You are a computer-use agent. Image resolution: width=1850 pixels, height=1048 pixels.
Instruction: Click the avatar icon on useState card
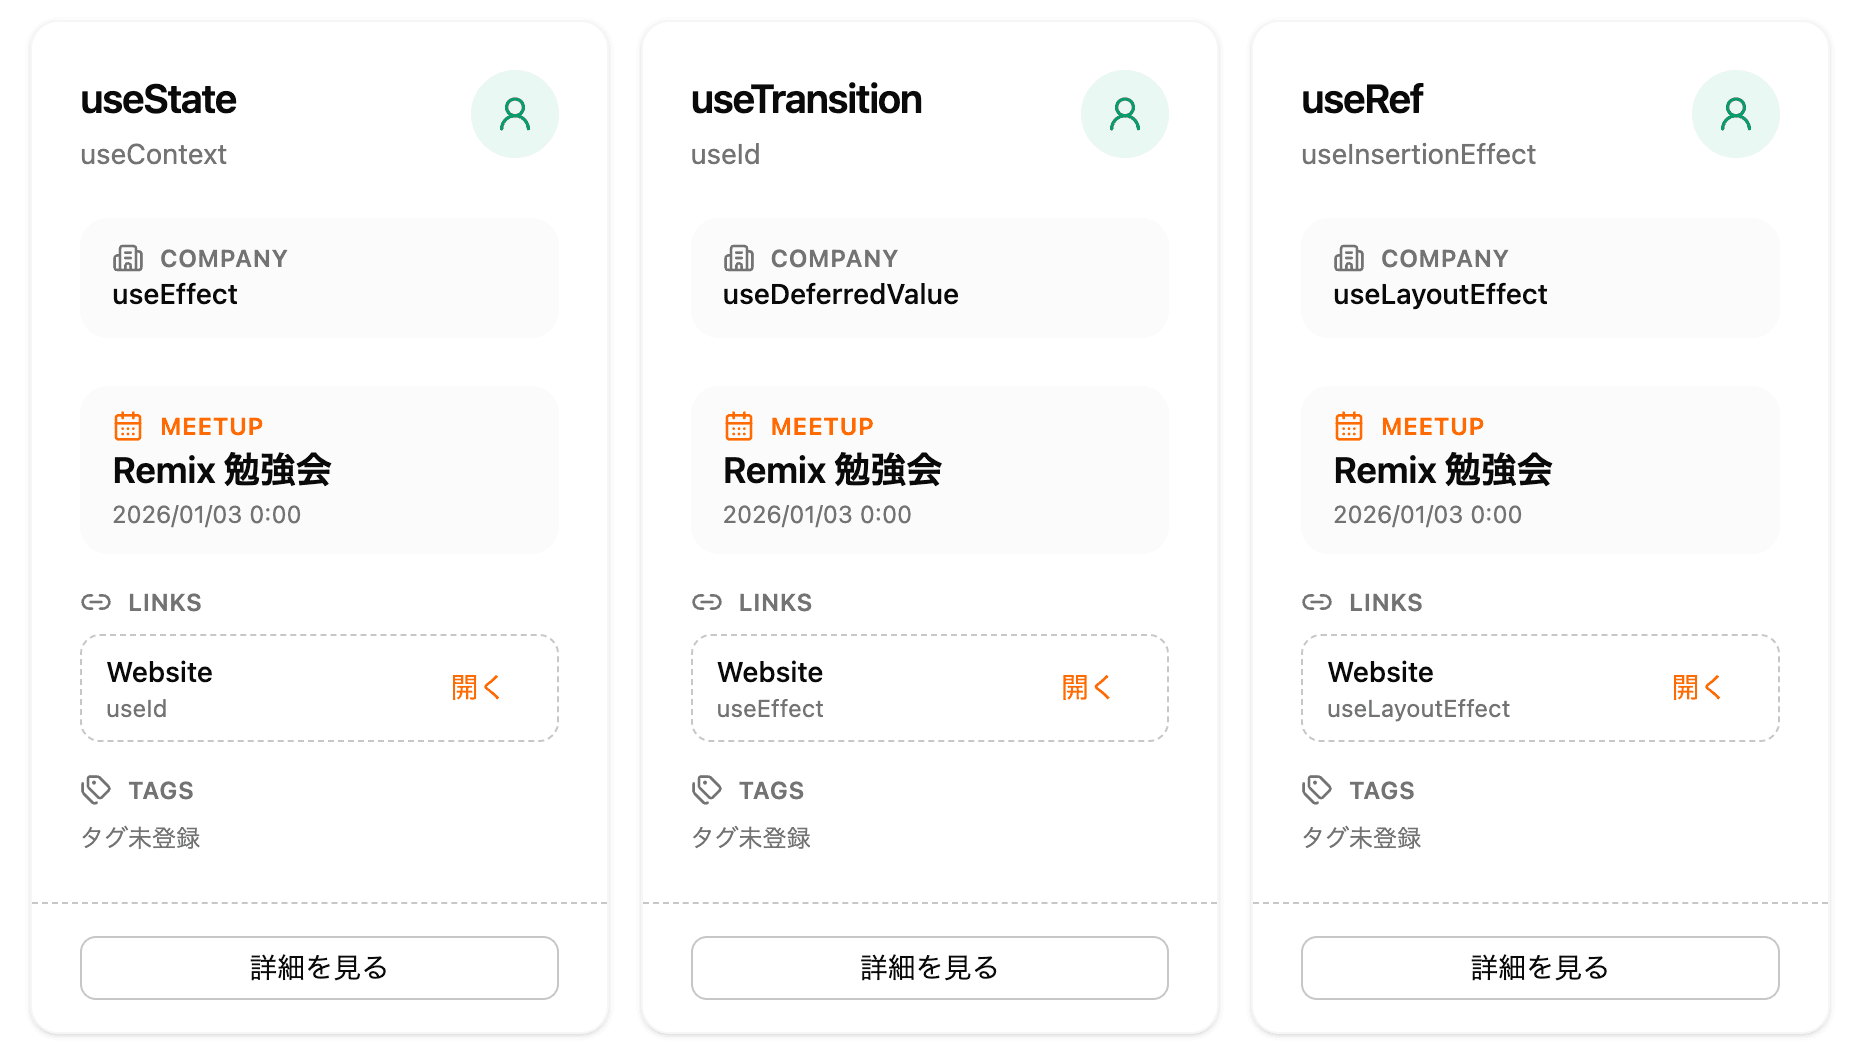point(514,114)
